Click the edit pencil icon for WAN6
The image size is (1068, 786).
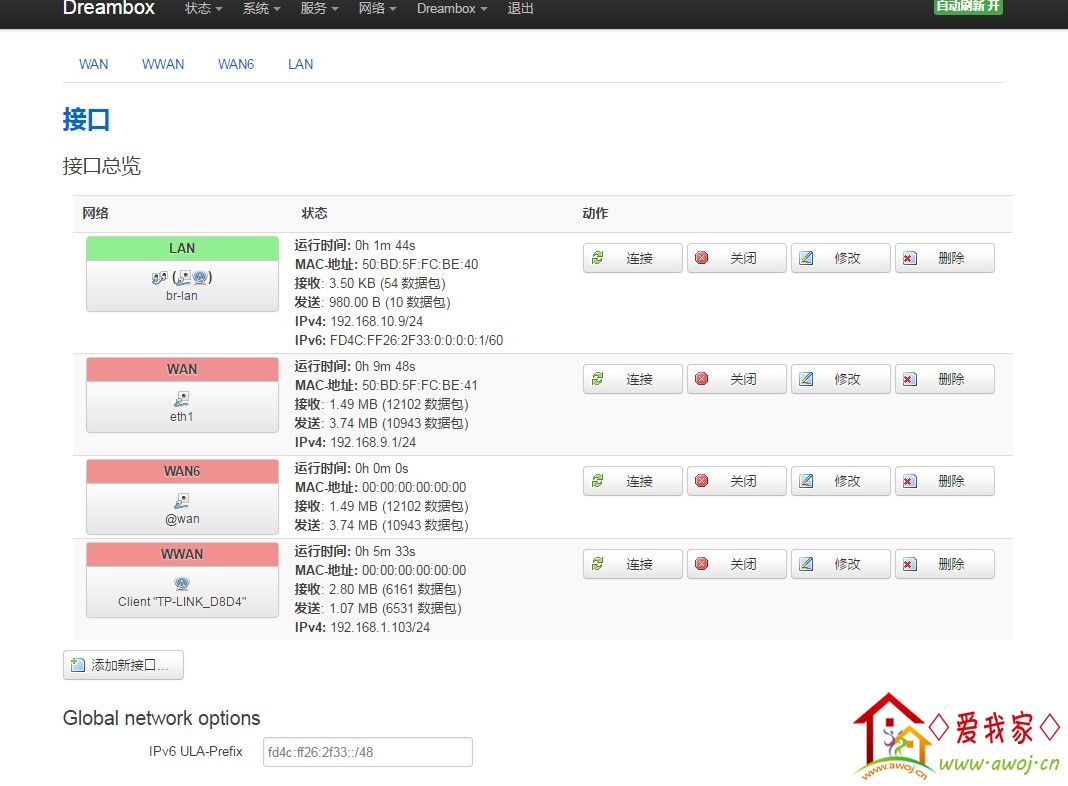coord(807,481)
